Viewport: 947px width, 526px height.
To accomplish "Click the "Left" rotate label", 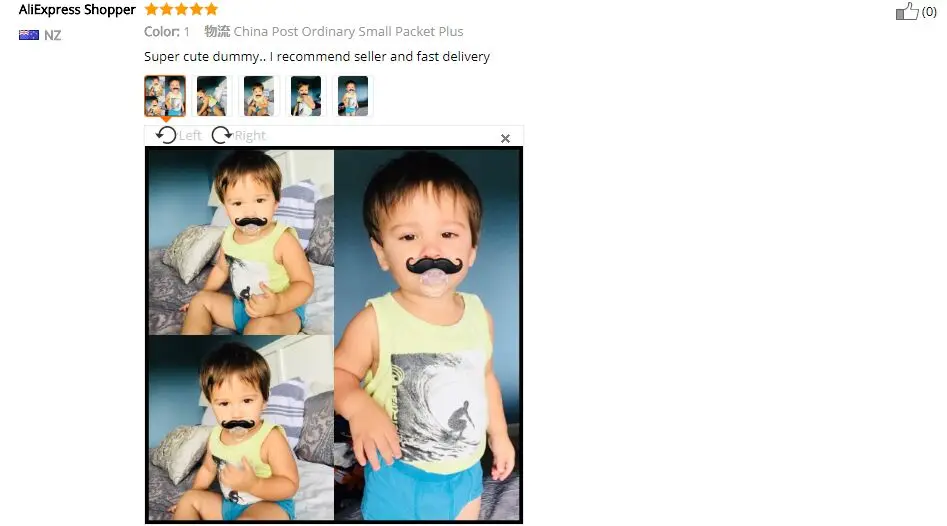I will click(x=190, y=135).
